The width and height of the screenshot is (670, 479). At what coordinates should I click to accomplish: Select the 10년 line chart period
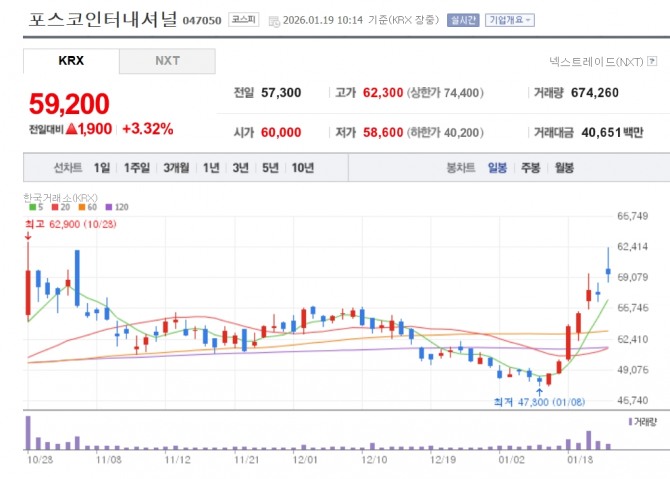pos(303,168)
